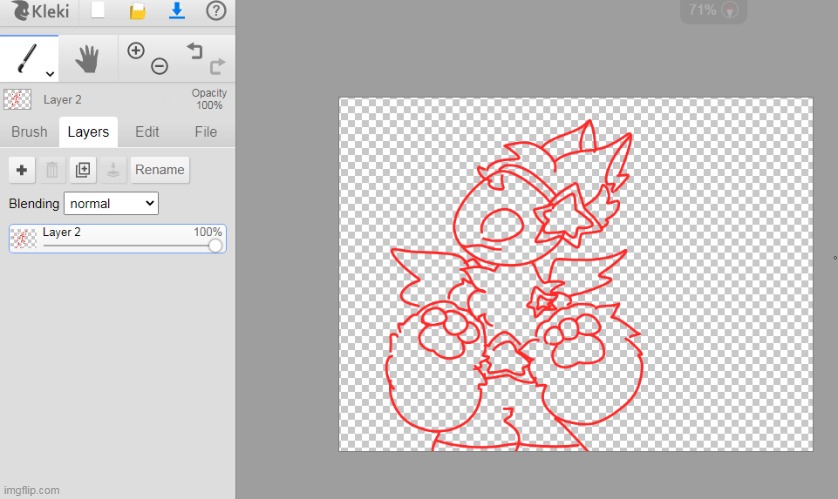Click the Kleki logo
The width and height of the screenshot is (838, 499).
[41, 10]
